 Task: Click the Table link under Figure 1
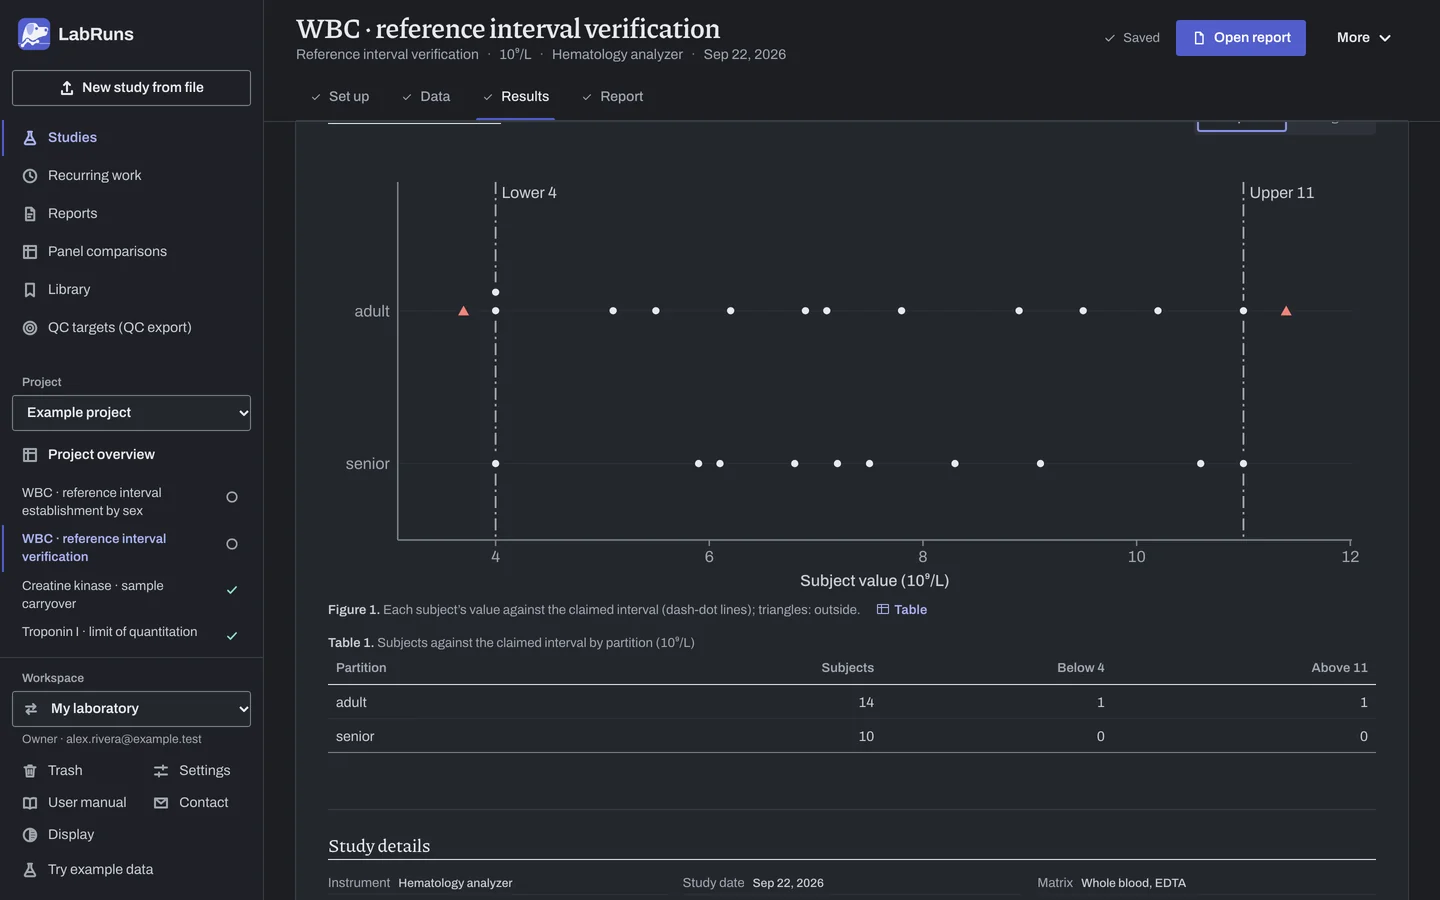tap(902, 610)
